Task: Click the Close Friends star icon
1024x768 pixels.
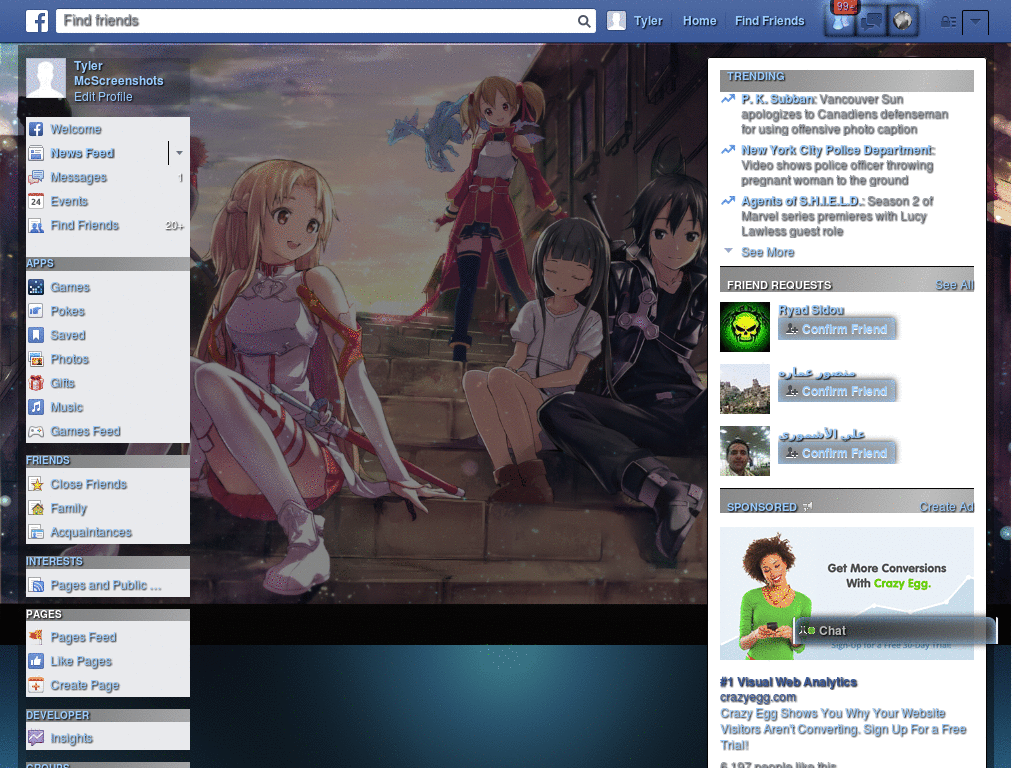Action: point(37,485)
